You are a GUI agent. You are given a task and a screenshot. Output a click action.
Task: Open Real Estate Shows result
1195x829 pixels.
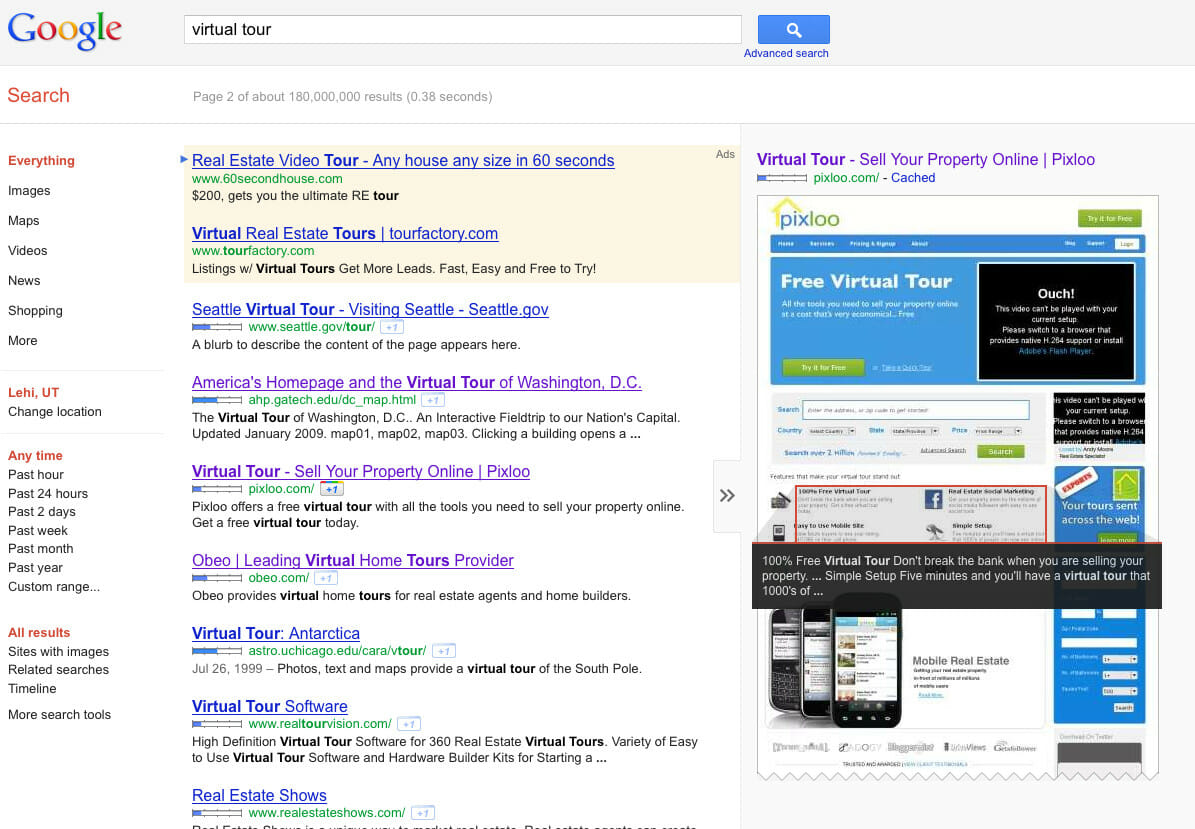pos(259,796)
